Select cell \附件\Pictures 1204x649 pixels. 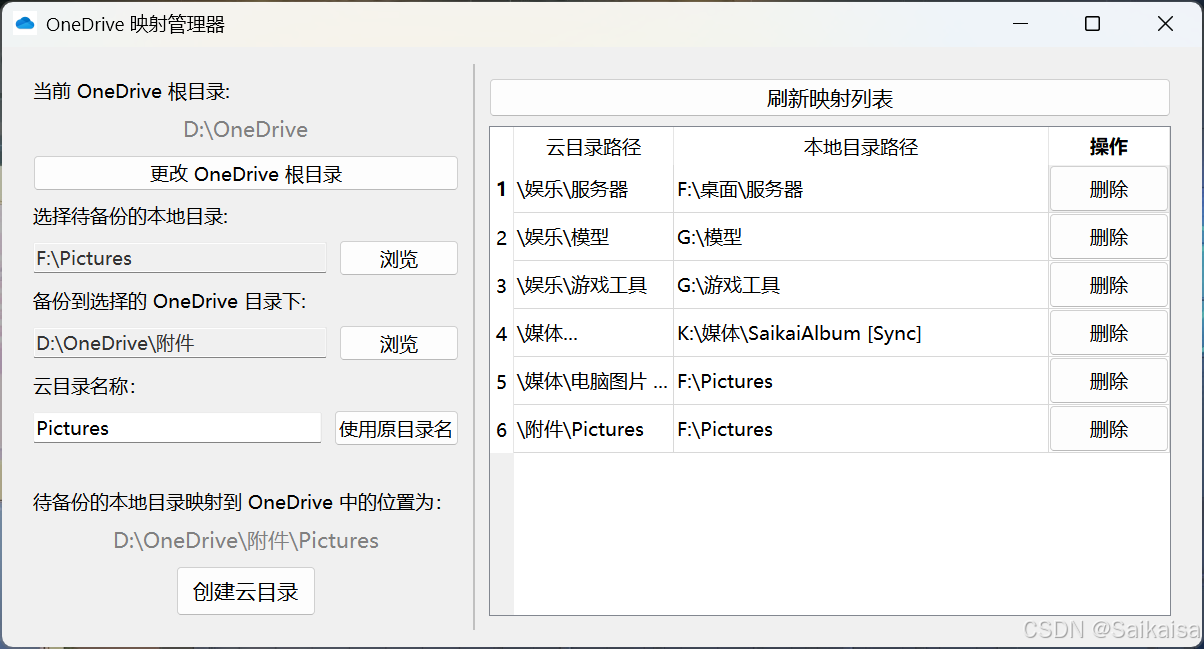coord(593,429)
